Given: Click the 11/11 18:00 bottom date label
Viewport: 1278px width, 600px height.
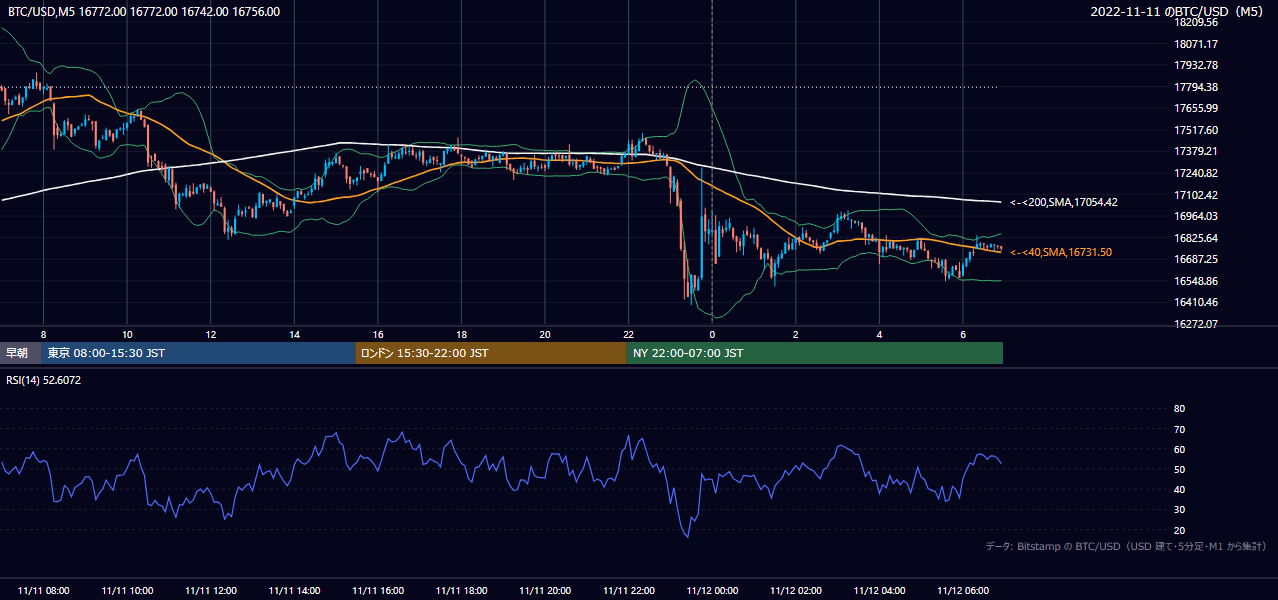Looking at the screenshot, I should pos(461,591).
